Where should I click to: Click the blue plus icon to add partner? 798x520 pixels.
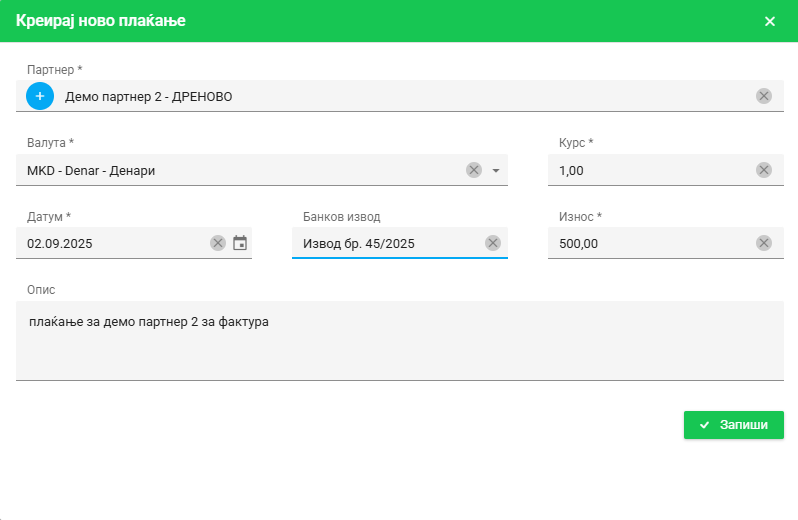(x=40, y=96)
